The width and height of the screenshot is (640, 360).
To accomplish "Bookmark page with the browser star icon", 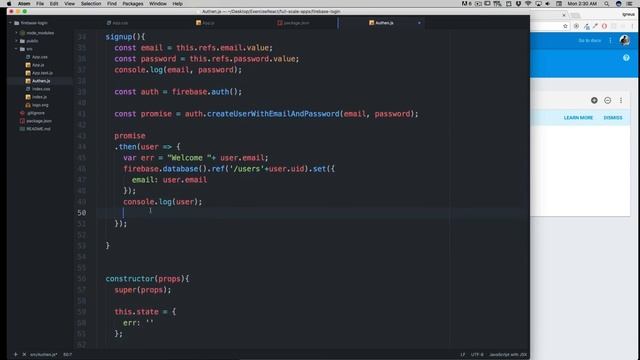I will click(565, 26).
